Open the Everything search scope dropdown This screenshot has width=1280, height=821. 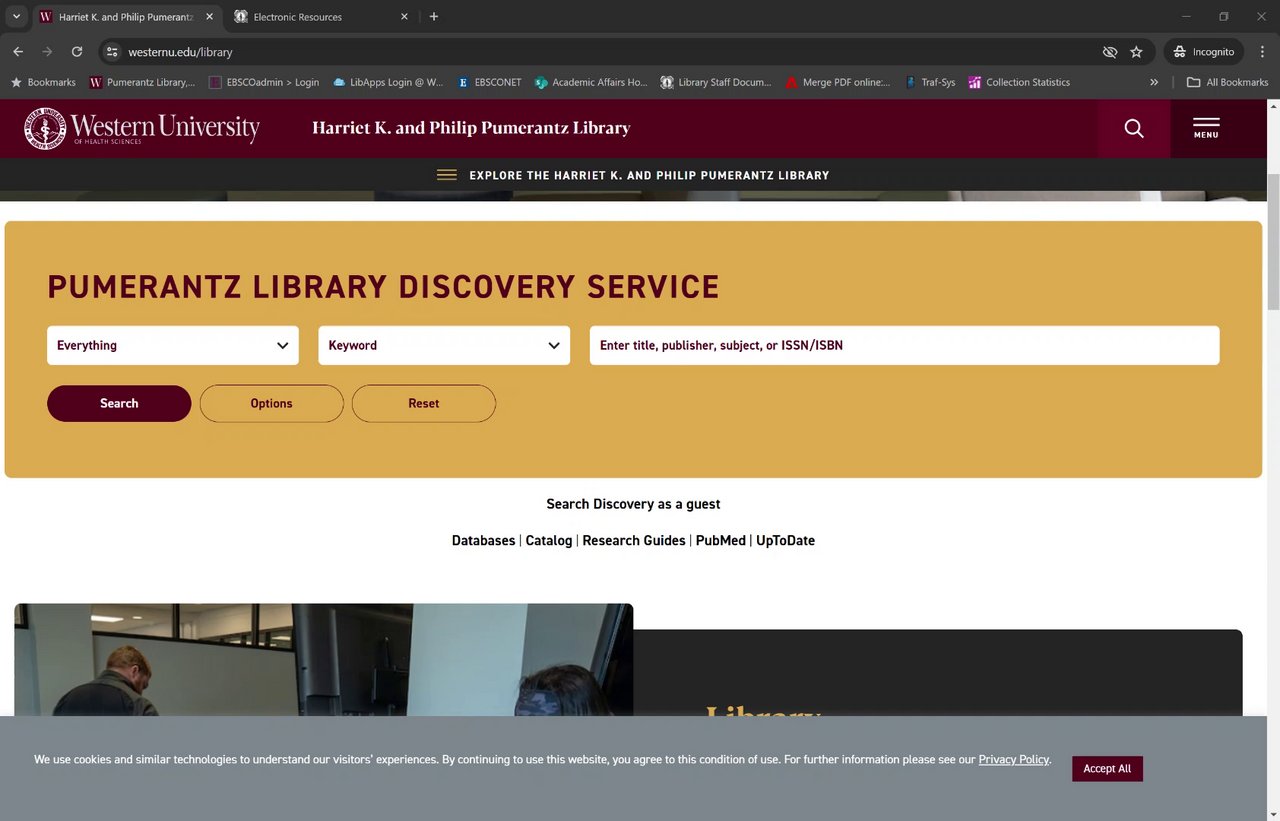172,345
